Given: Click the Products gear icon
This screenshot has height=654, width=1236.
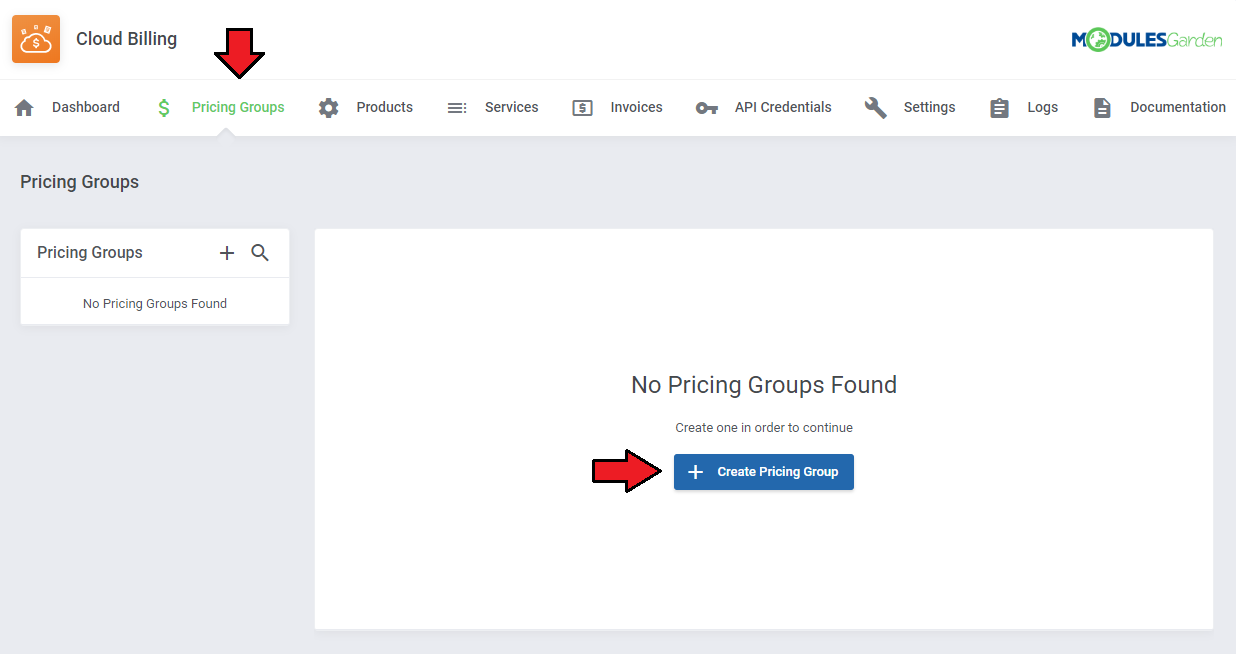Looking at the screenshot, I should [x=328, y=108].
